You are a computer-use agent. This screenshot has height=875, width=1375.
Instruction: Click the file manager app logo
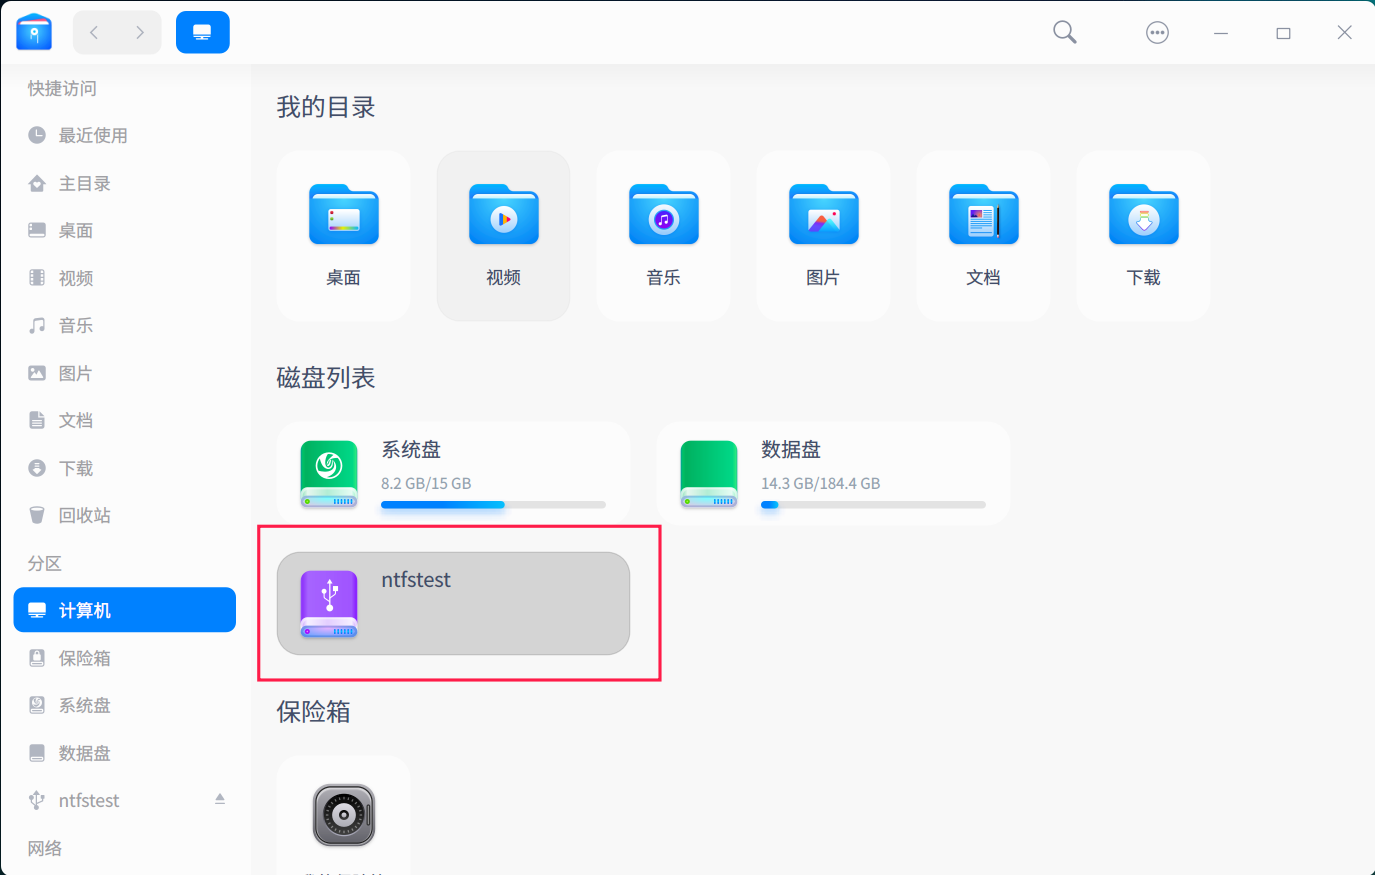[34, 32]
